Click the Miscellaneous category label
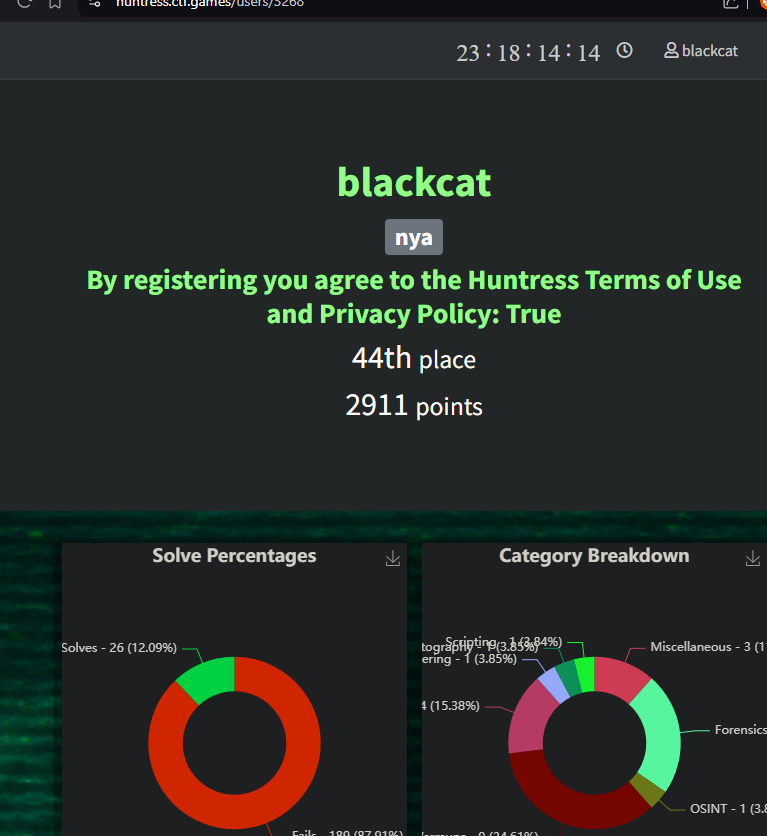Screen dimensions: 767x836 (x=708, y=647)
